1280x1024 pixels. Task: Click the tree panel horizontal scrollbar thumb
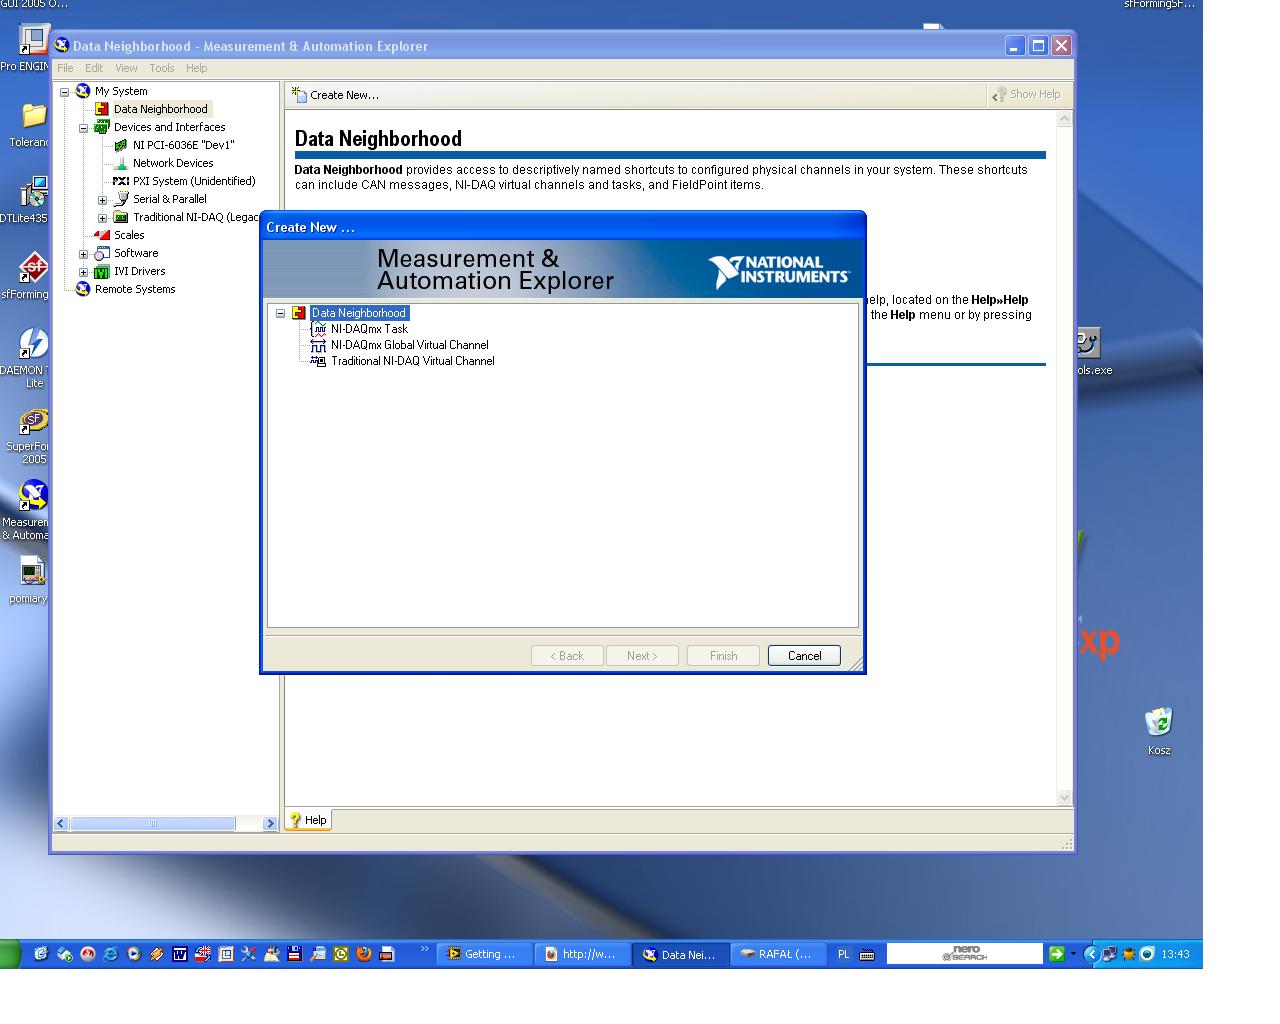click(152, 824)
